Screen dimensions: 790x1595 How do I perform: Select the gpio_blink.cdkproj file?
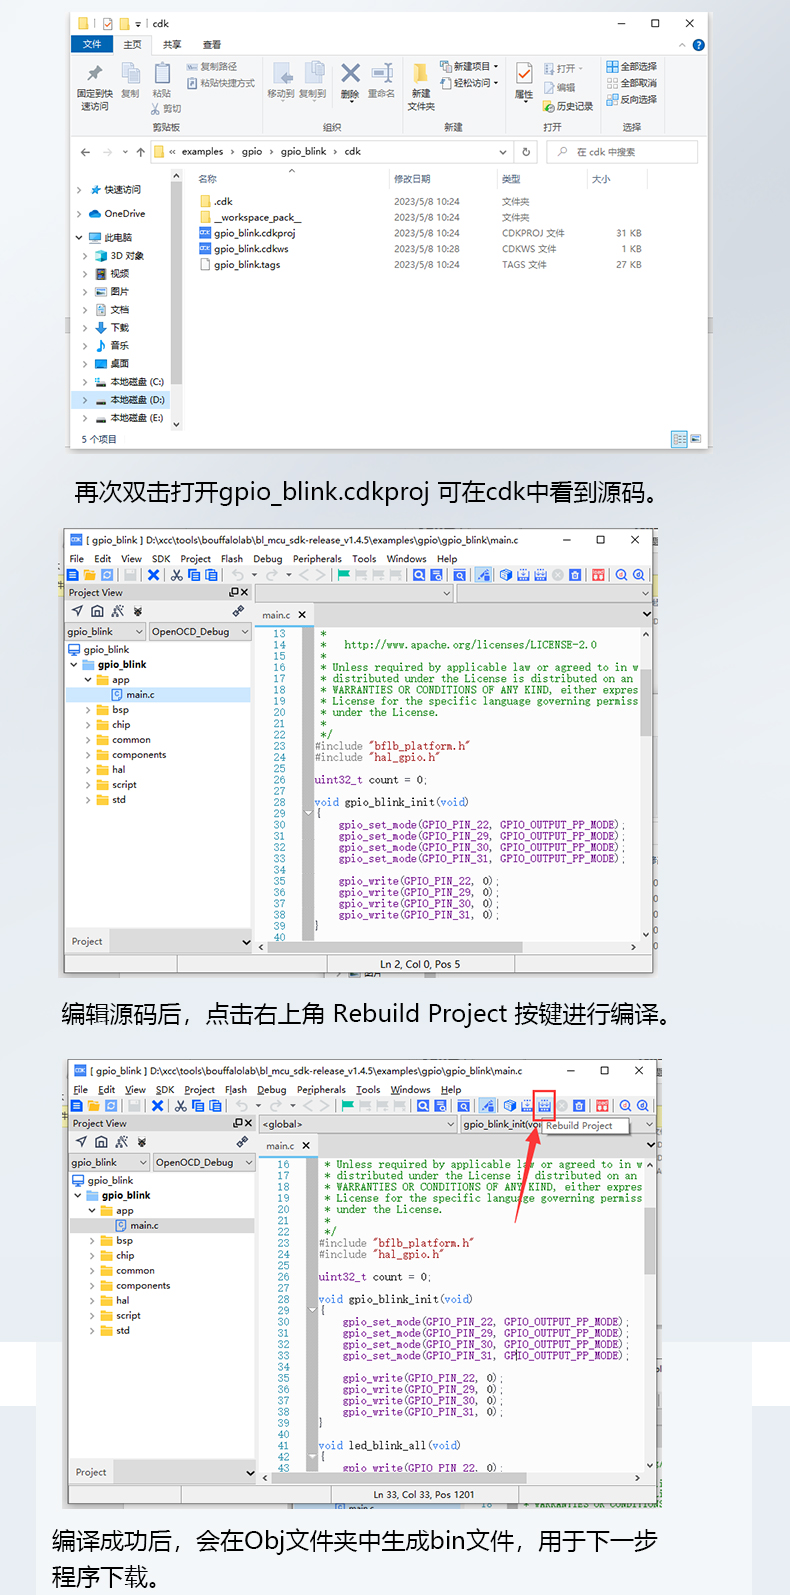254,233
